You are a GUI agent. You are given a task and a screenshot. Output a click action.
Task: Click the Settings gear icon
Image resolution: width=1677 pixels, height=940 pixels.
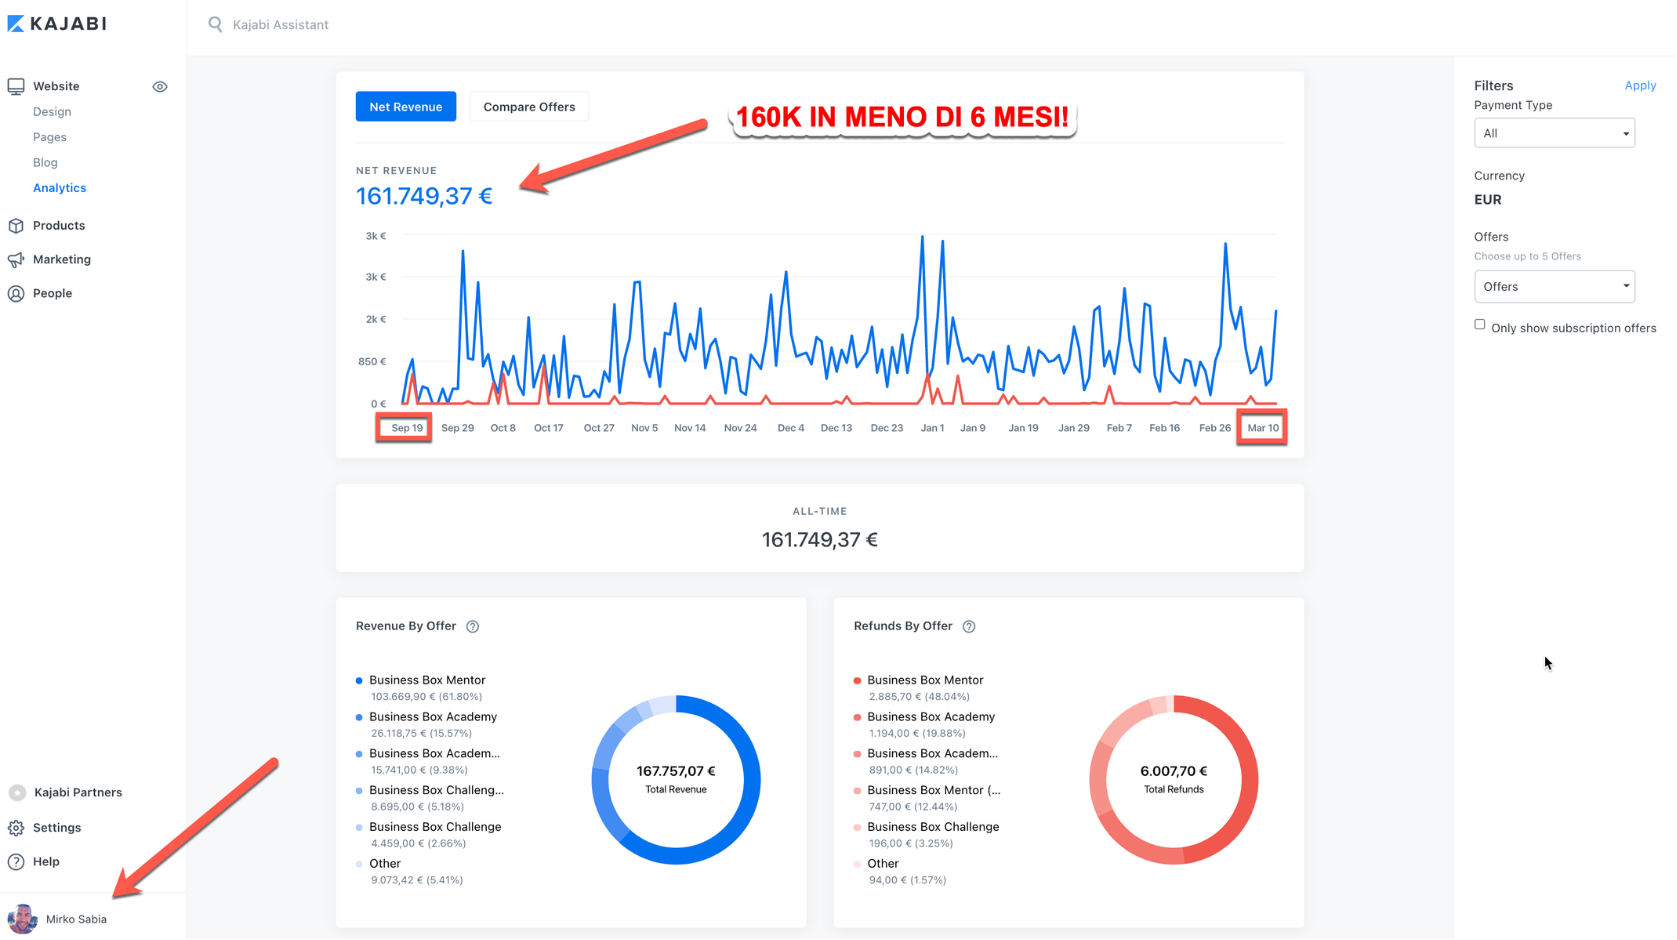pyautogui.click(x=16, y=828)
